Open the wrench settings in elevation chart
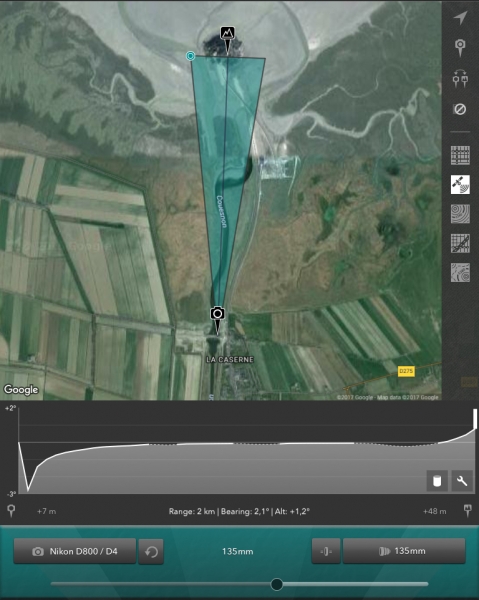The width and height of the screenshot is (479, 600). tap(462, 481)
